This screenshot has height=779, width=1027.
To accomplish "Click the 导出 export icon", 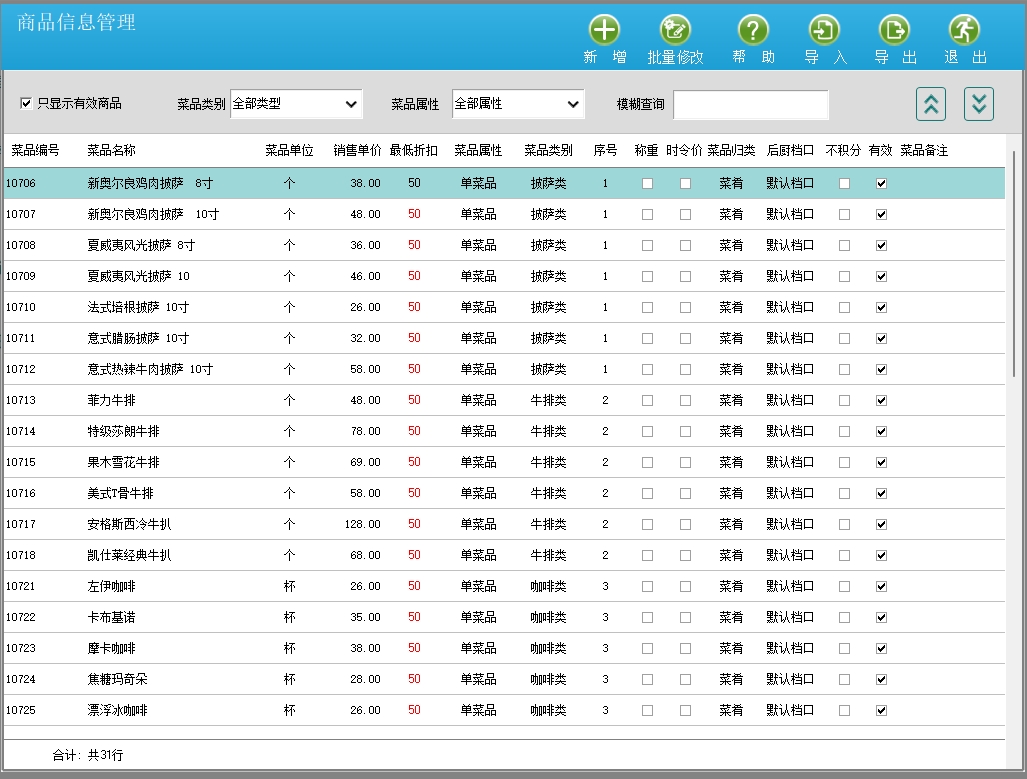I will 894,30.
